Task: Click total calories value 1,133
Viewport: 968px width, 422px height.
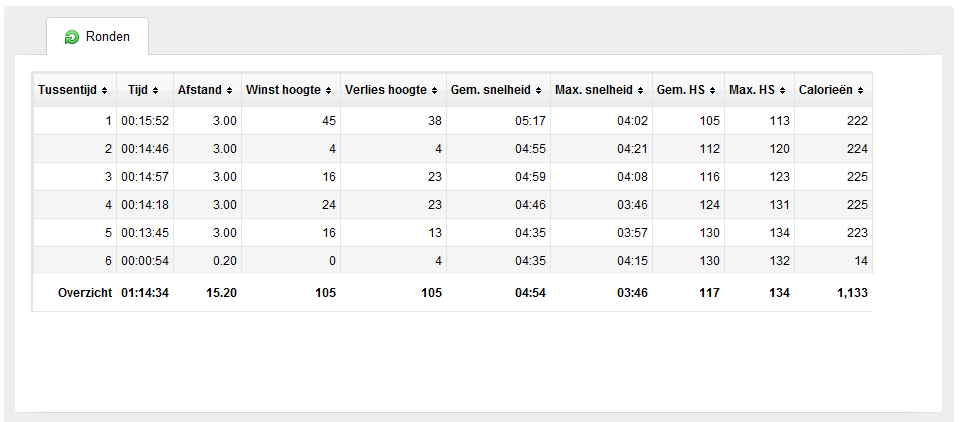Action: tap(853, 293)
